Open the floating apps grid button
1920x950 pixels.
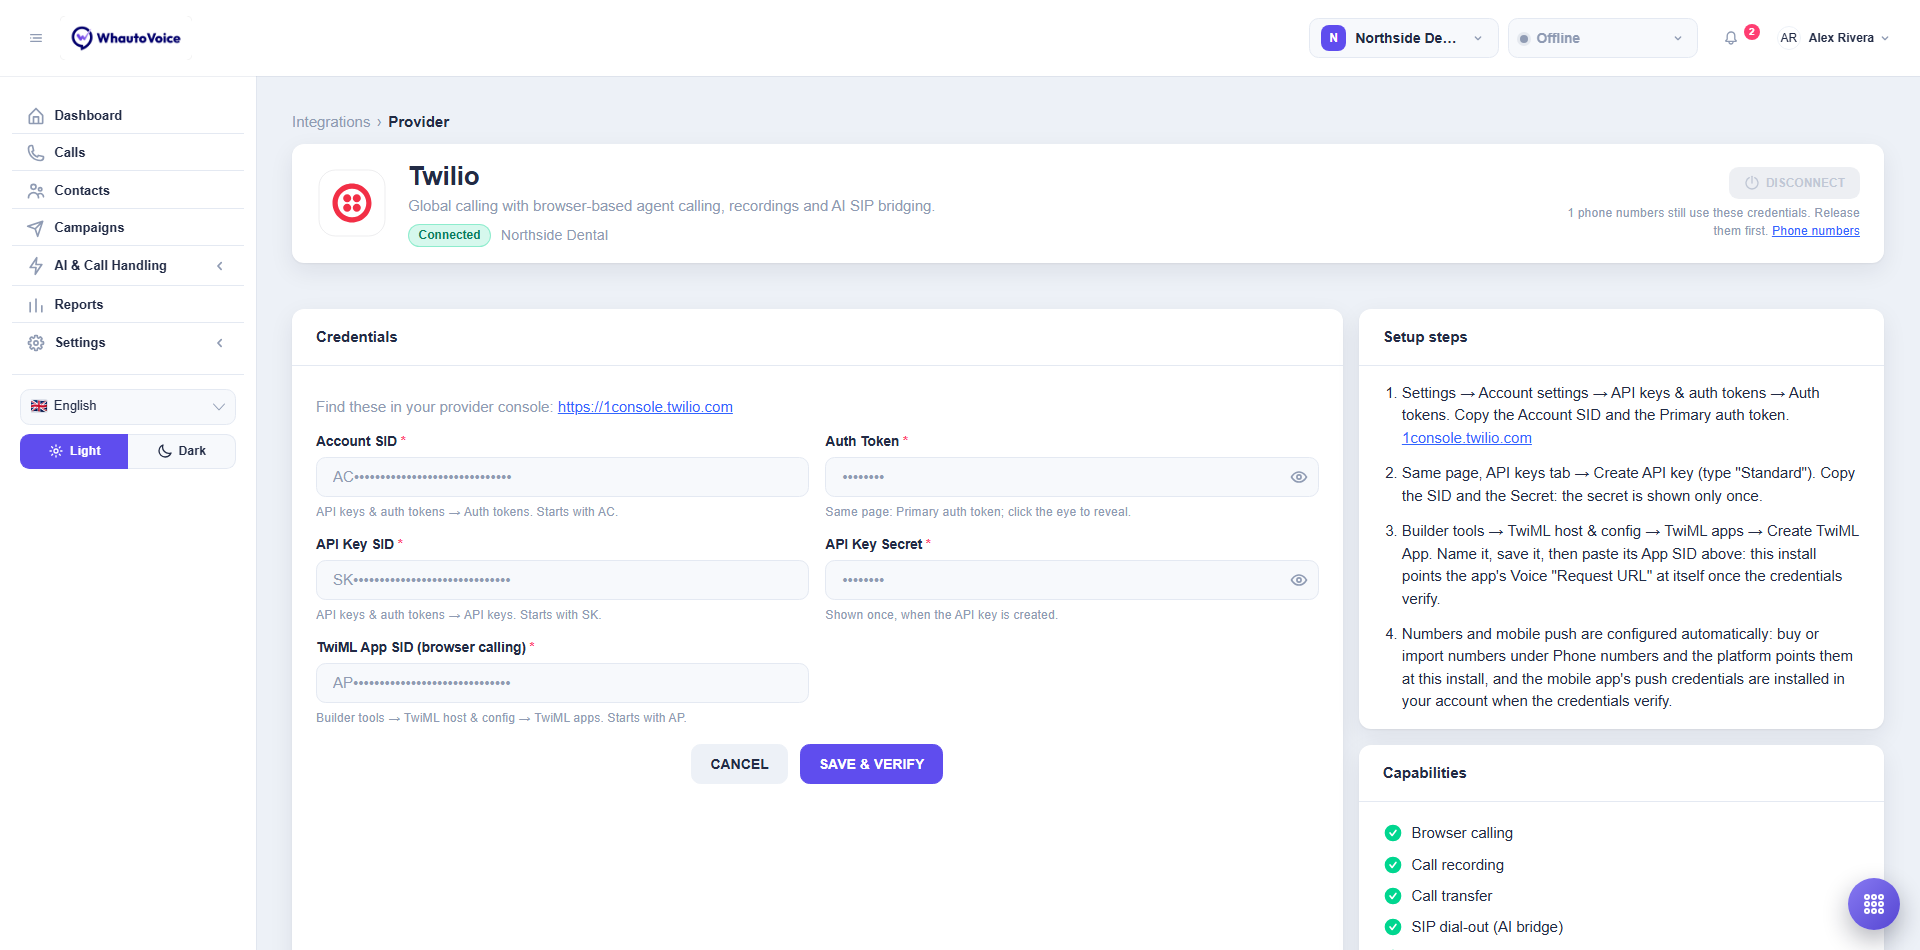(x=1873, y=904)
